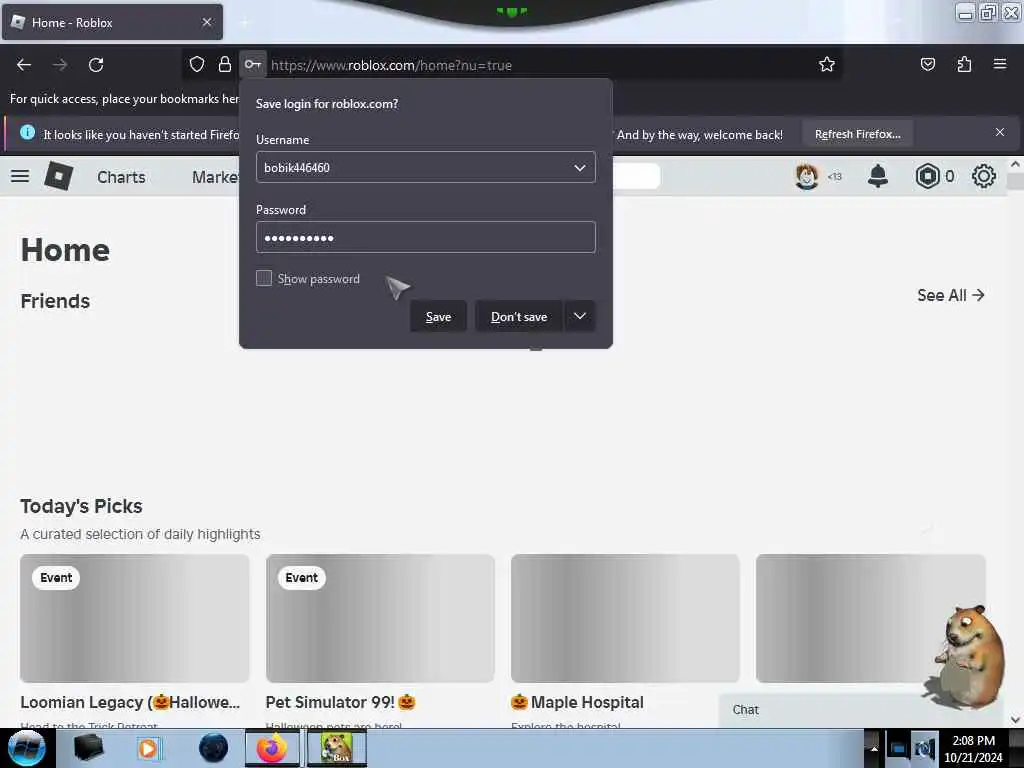Click the Roblox logo icon
The image size is (1024, 768).
click(59, 176)
